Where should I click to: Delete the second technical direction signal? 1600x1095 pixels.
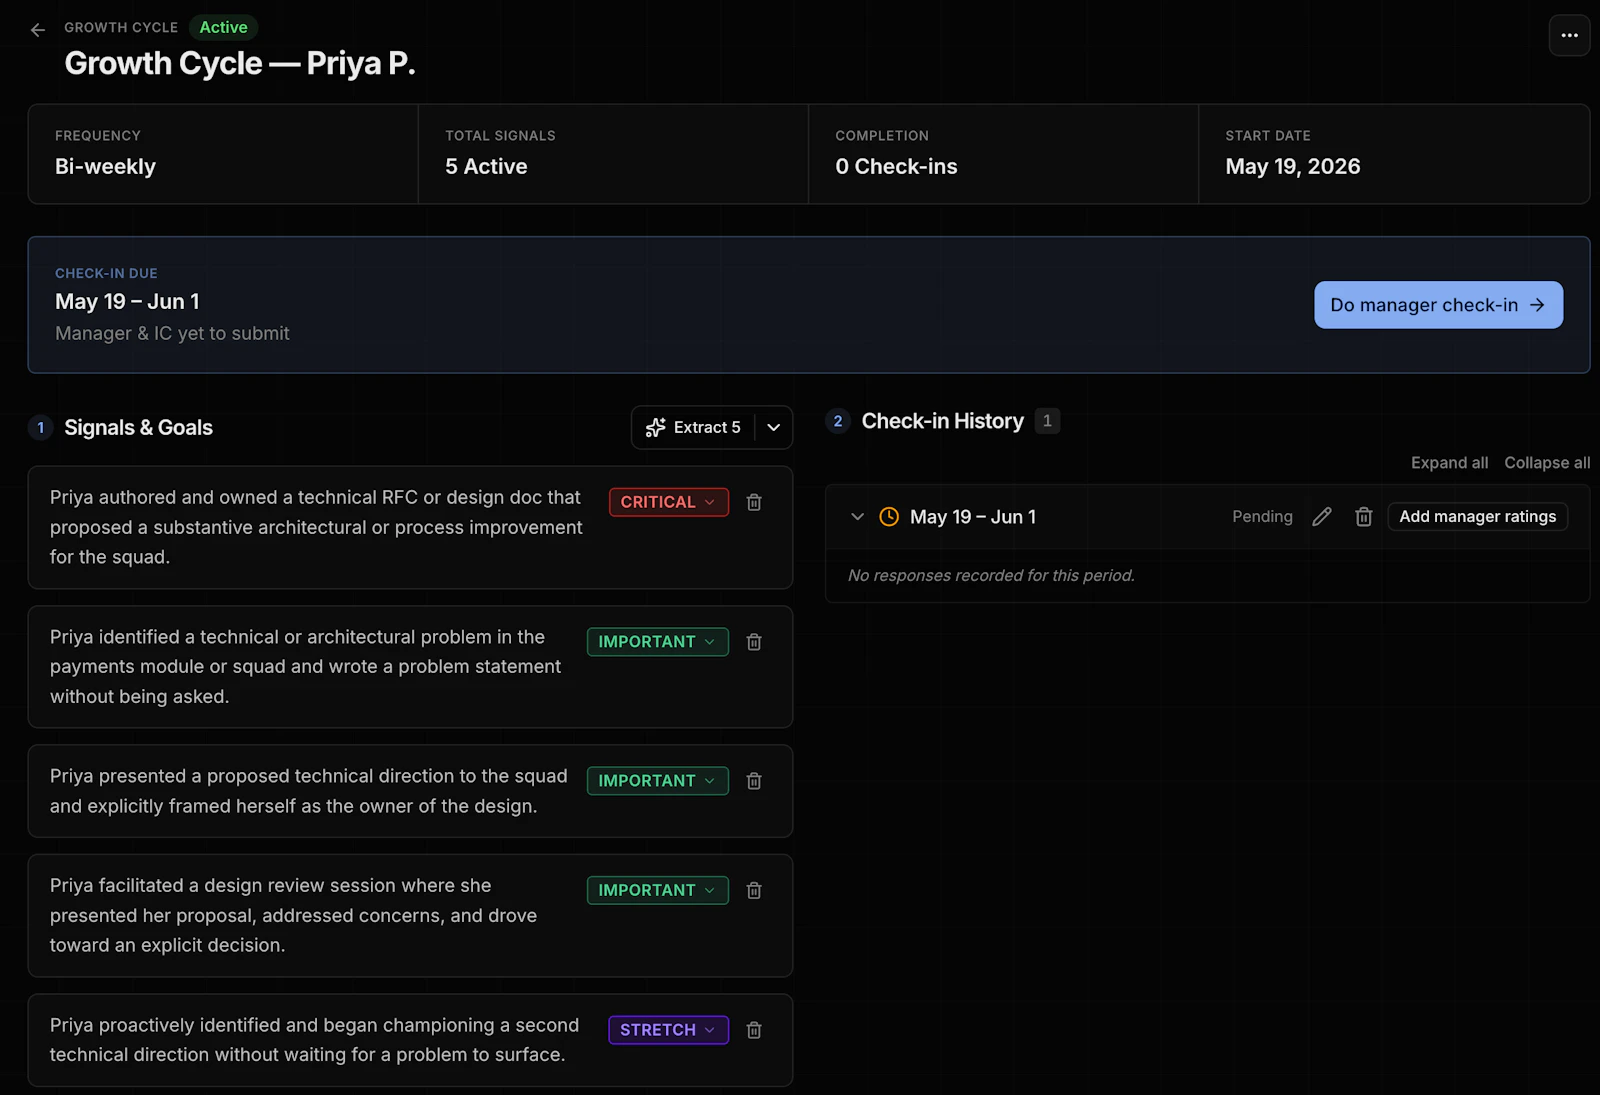tap(754, 1030)
